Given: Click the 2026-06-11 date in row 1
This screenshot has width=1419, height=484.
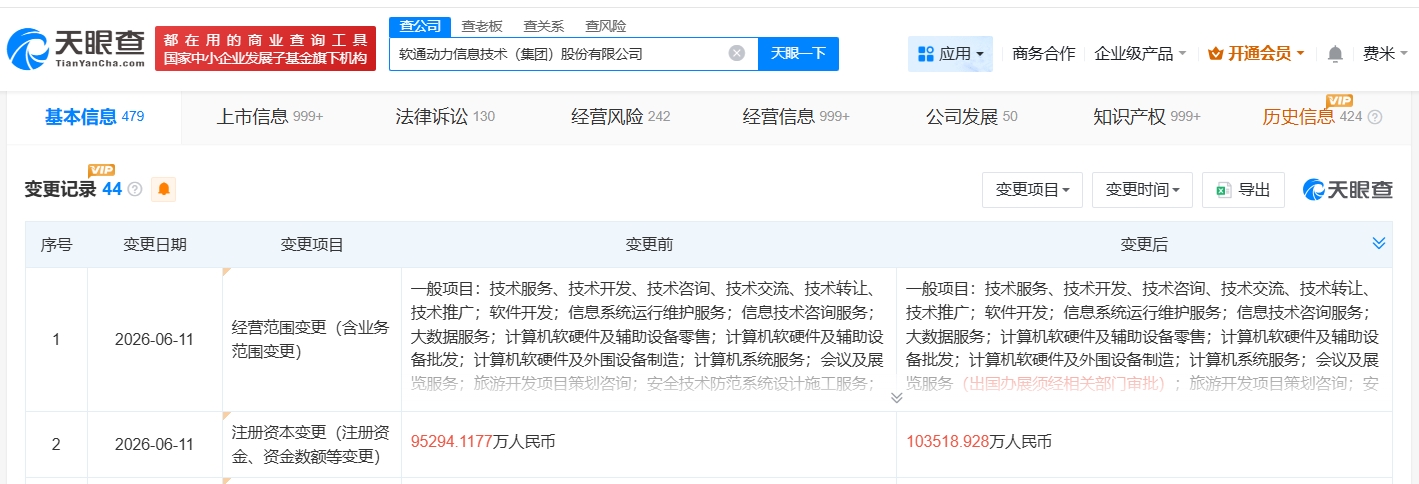Looking at the screenshot, I should [154, 339].
